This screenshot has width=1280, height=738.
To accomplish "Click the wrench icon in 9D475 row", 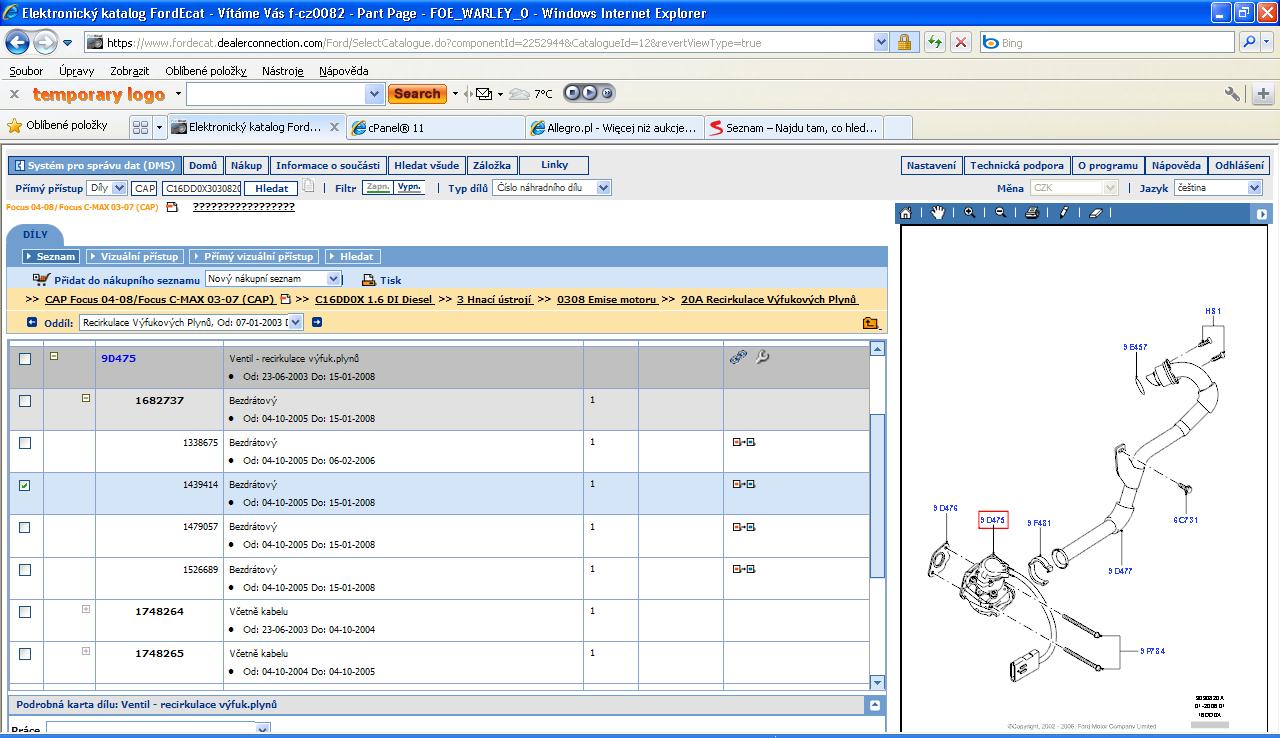I will coord(763,357).
